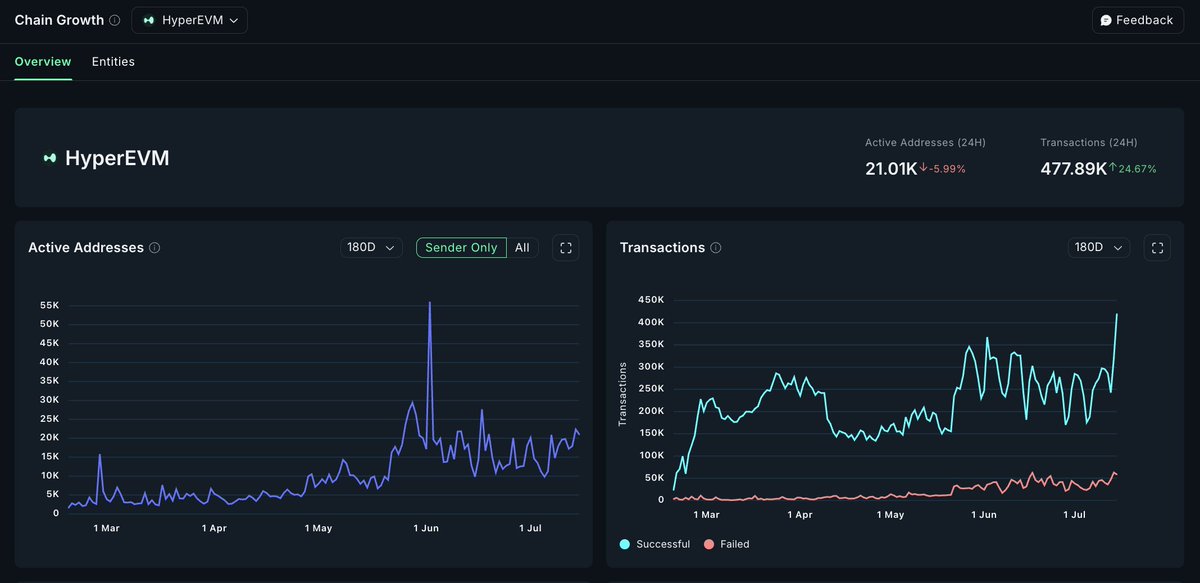Image resolution: width=1200 pixels, height=583 pixels.
Task: Switch to the Entities tab
Action: coord(113,62)
